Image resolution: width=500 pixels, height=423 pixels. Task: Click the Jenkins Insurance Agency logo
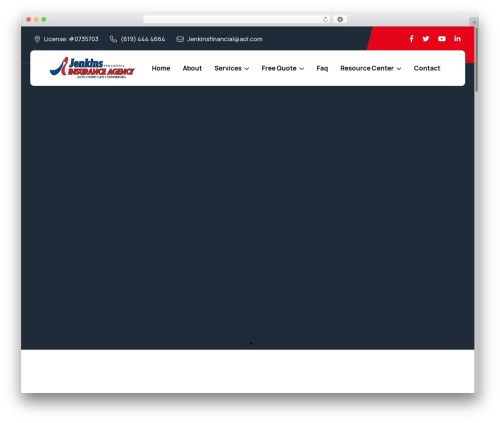92,68
